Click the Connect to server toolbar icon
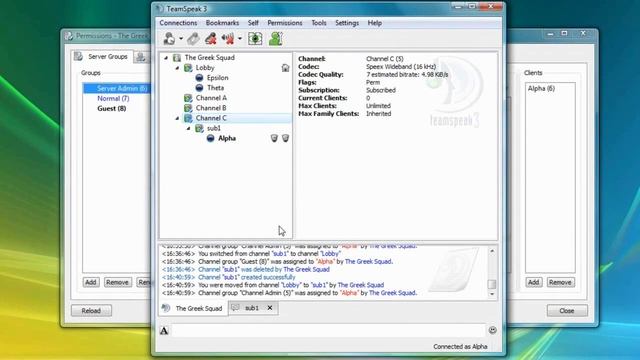 [169, 39]
